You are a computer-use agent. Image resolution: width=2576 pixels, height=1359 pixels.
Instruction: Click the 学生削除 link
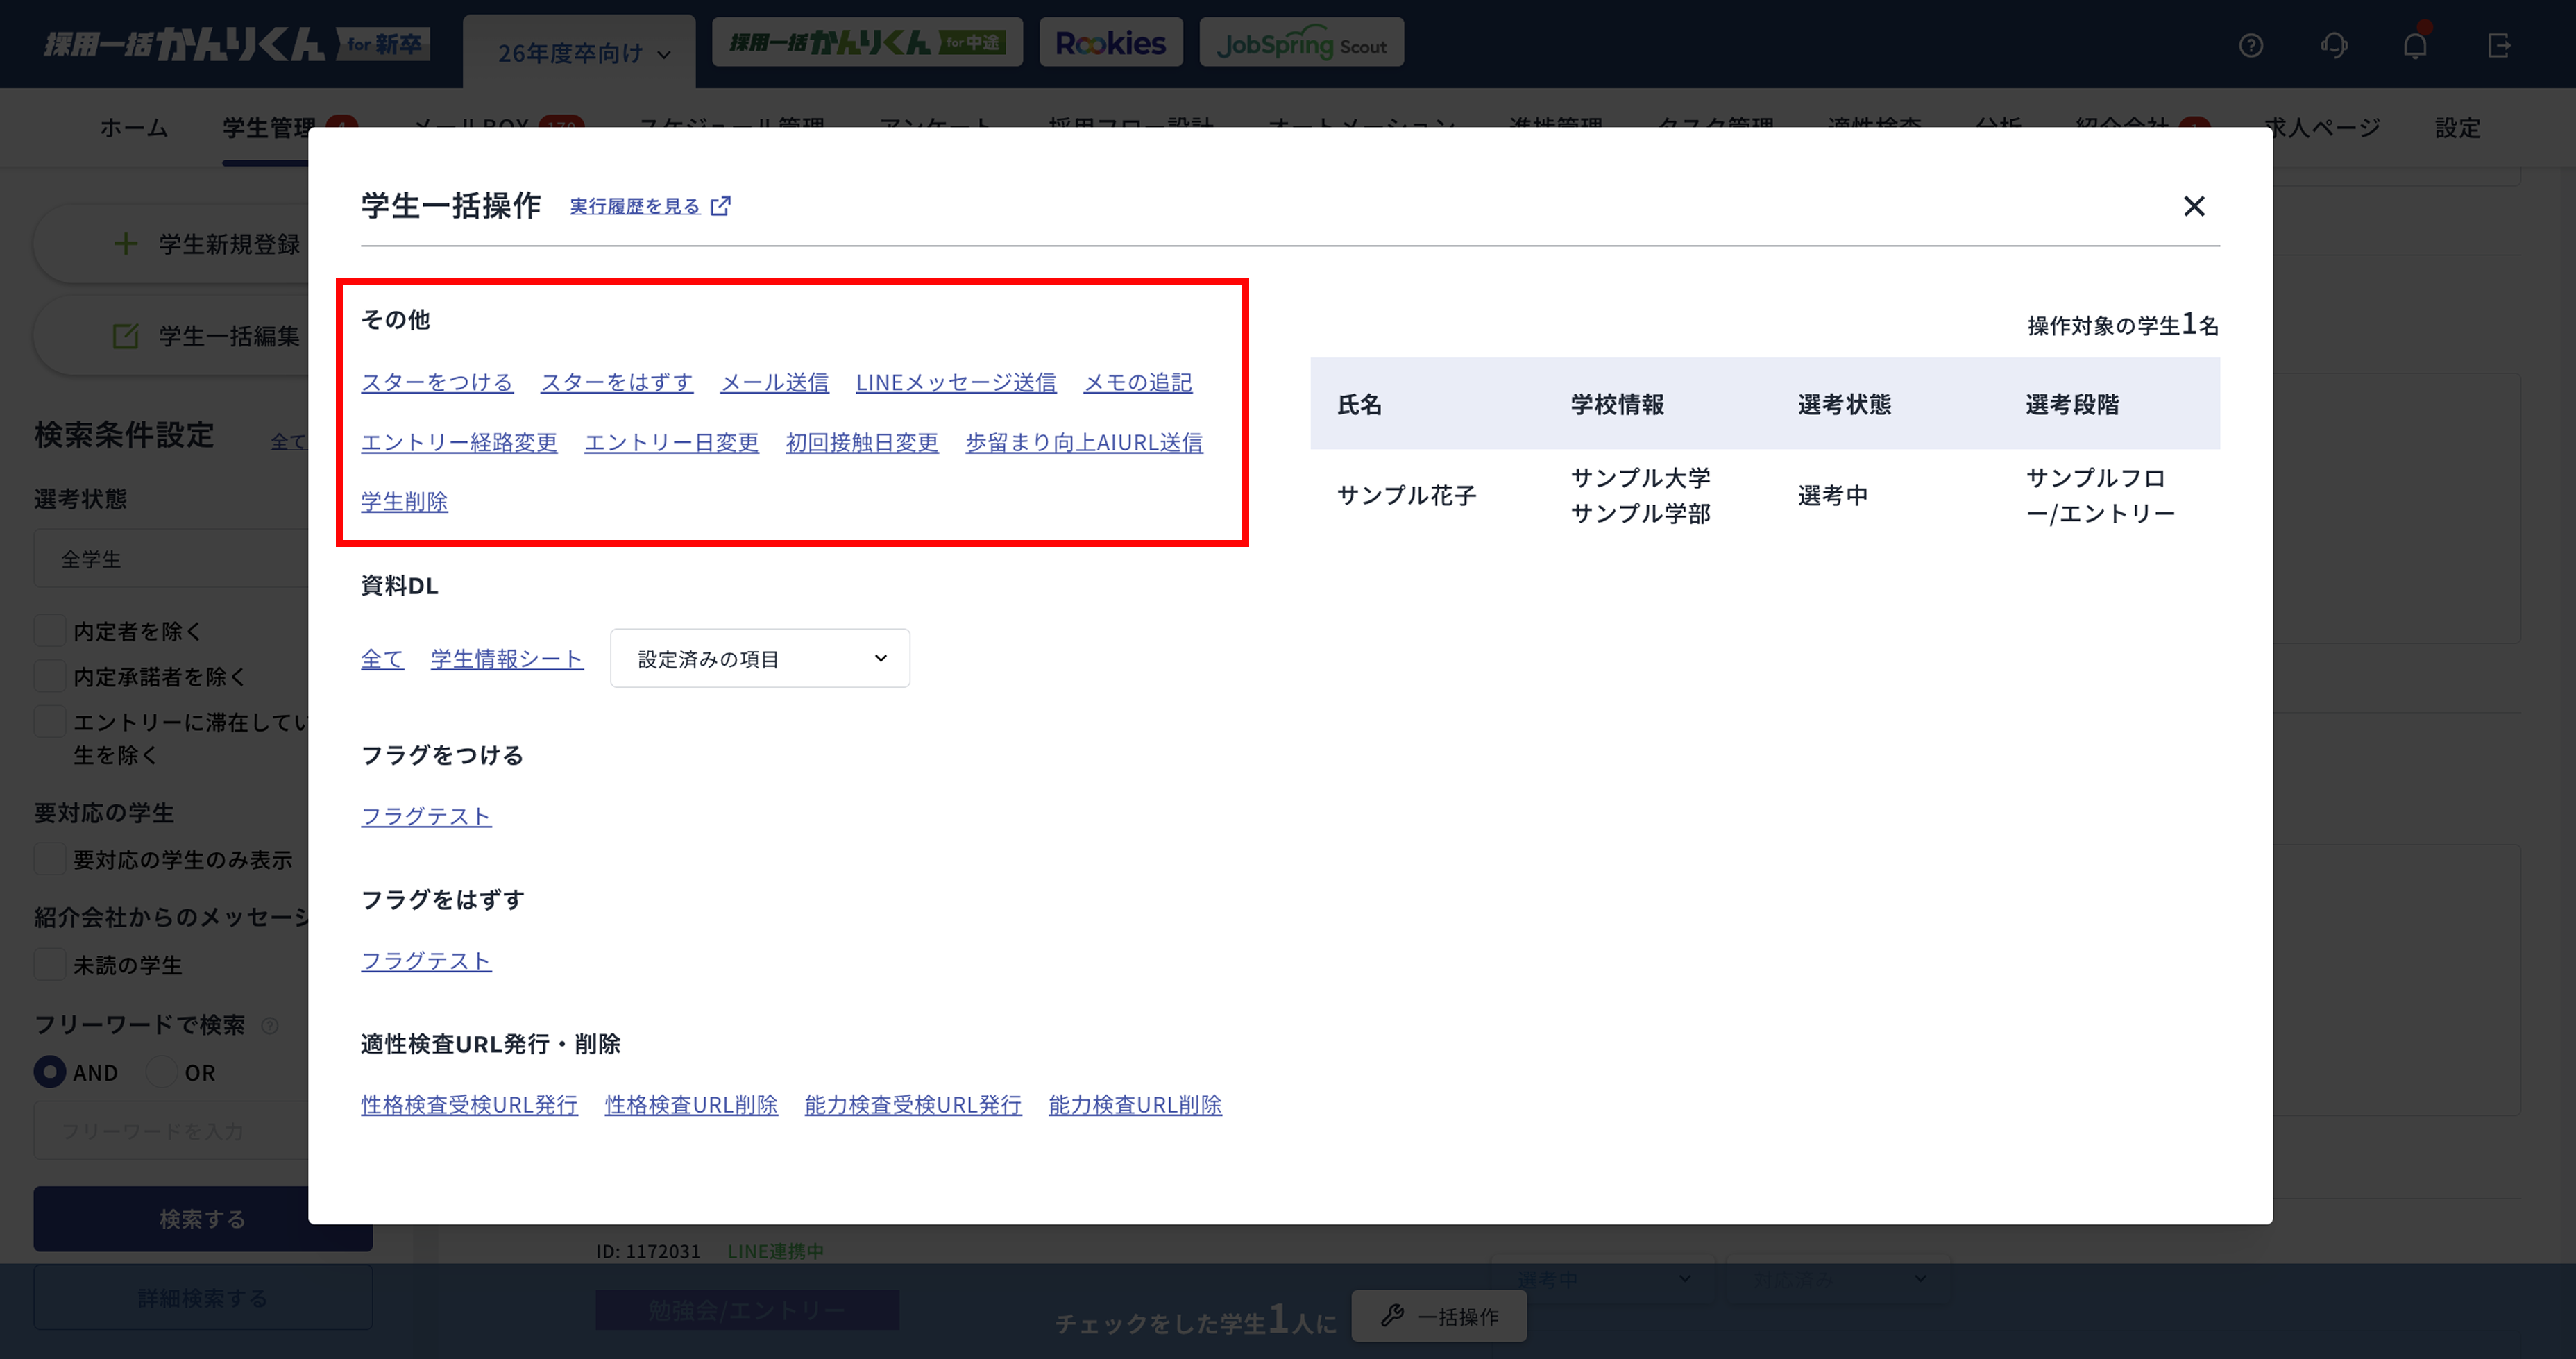(x=404, y=502)
